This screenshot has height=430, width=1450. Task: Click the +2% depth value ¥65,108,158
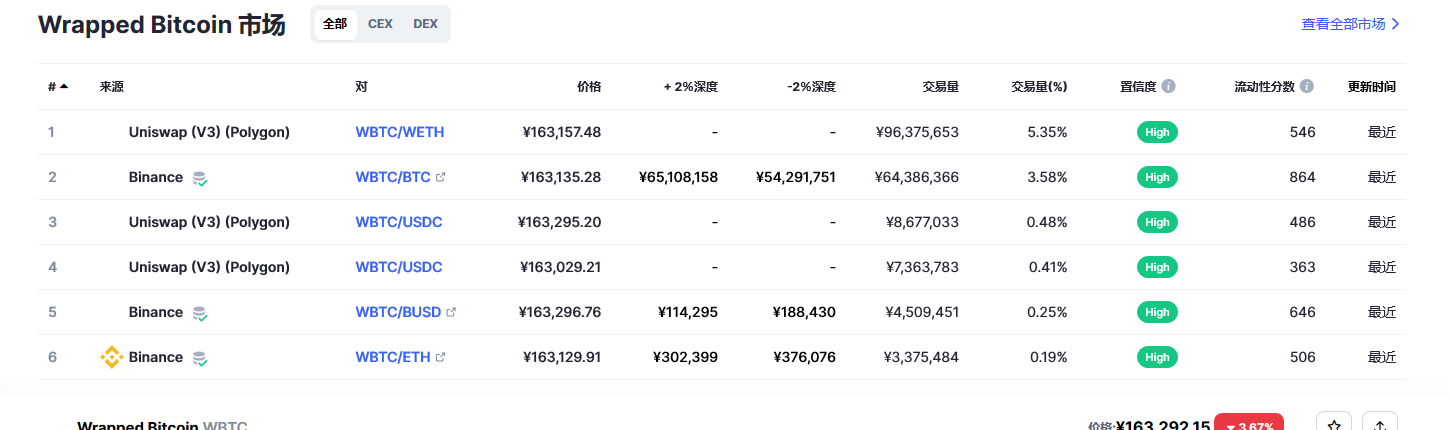(x=678, y=177)
